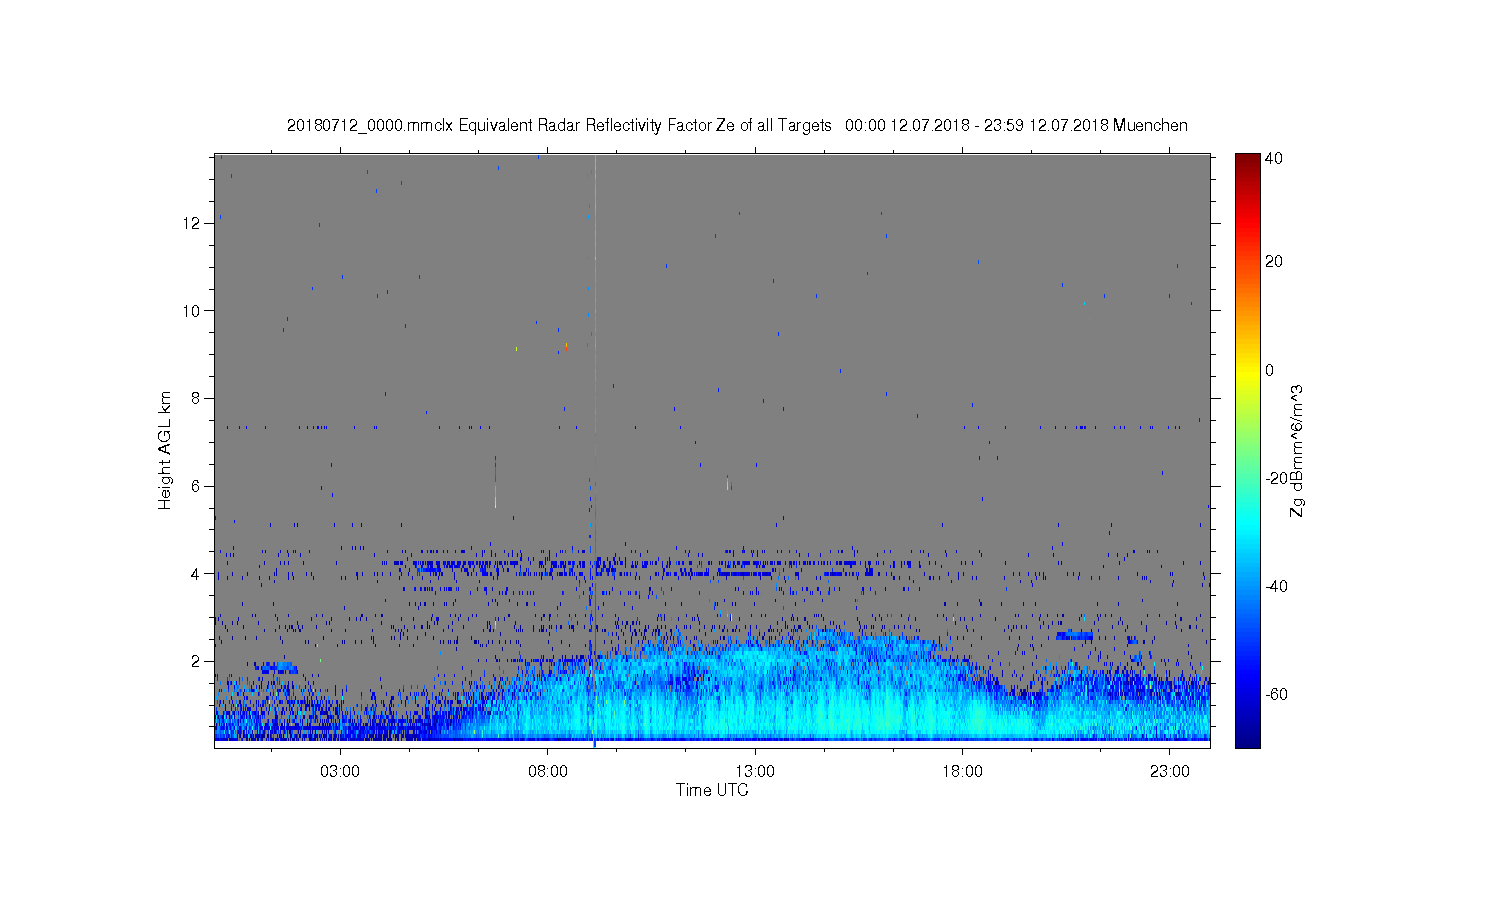Click the colorbar value label -20
Screen dimensions: 1500x900
pos(1276,478)
